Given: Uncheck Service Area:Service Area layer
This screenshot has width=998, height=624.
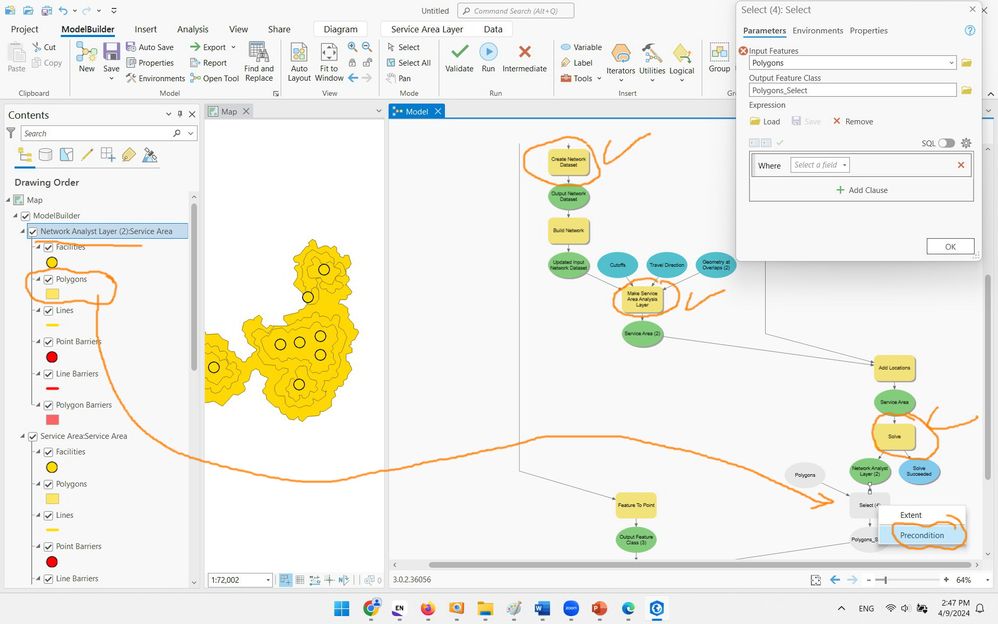Looking at the screenshot, I should coord(32,436).
